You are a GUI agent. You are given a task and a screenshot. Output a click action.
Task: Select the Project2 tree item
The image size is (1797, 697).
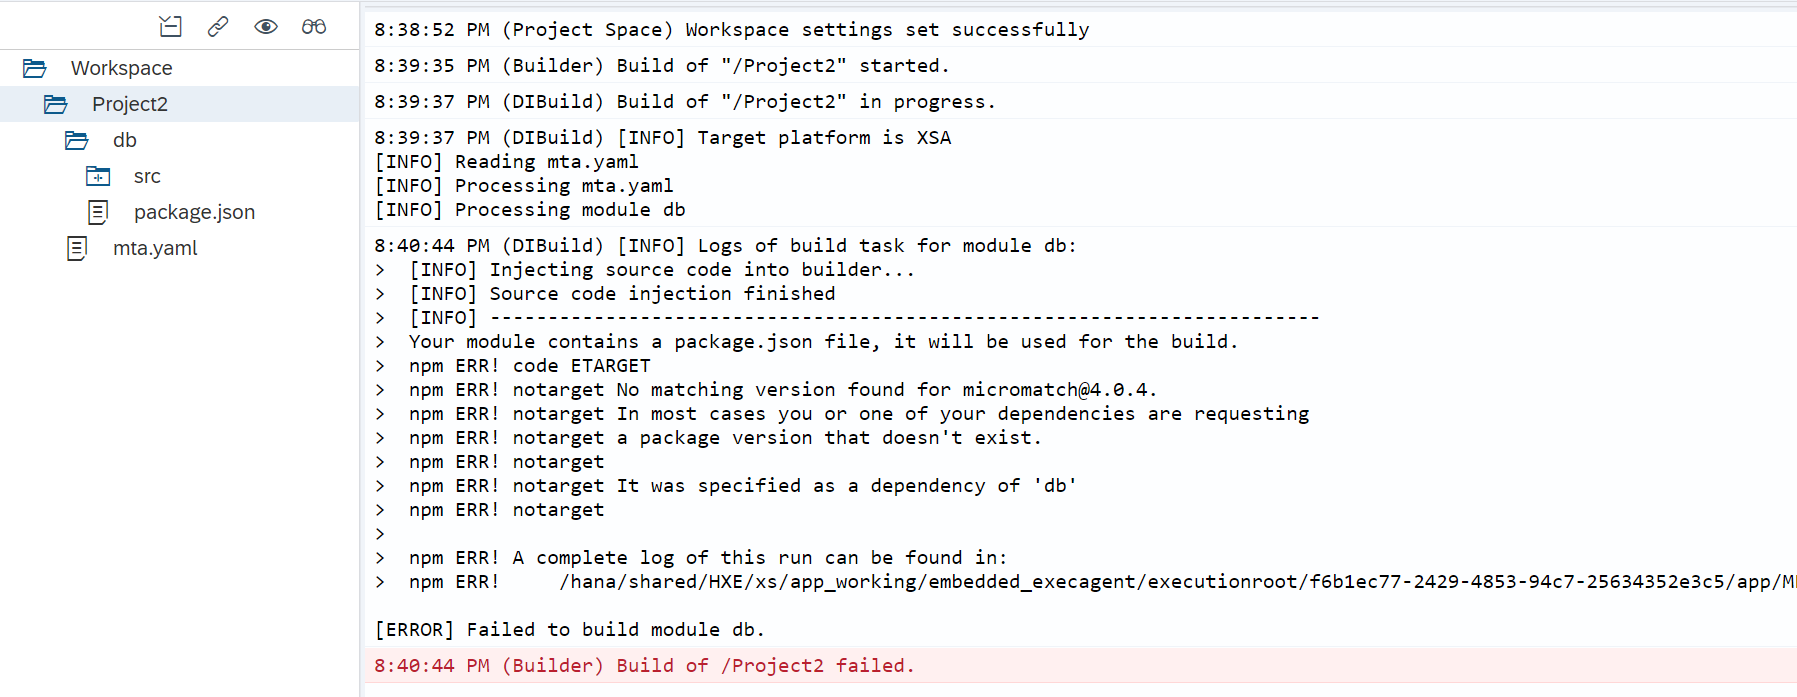pos(130,104)
